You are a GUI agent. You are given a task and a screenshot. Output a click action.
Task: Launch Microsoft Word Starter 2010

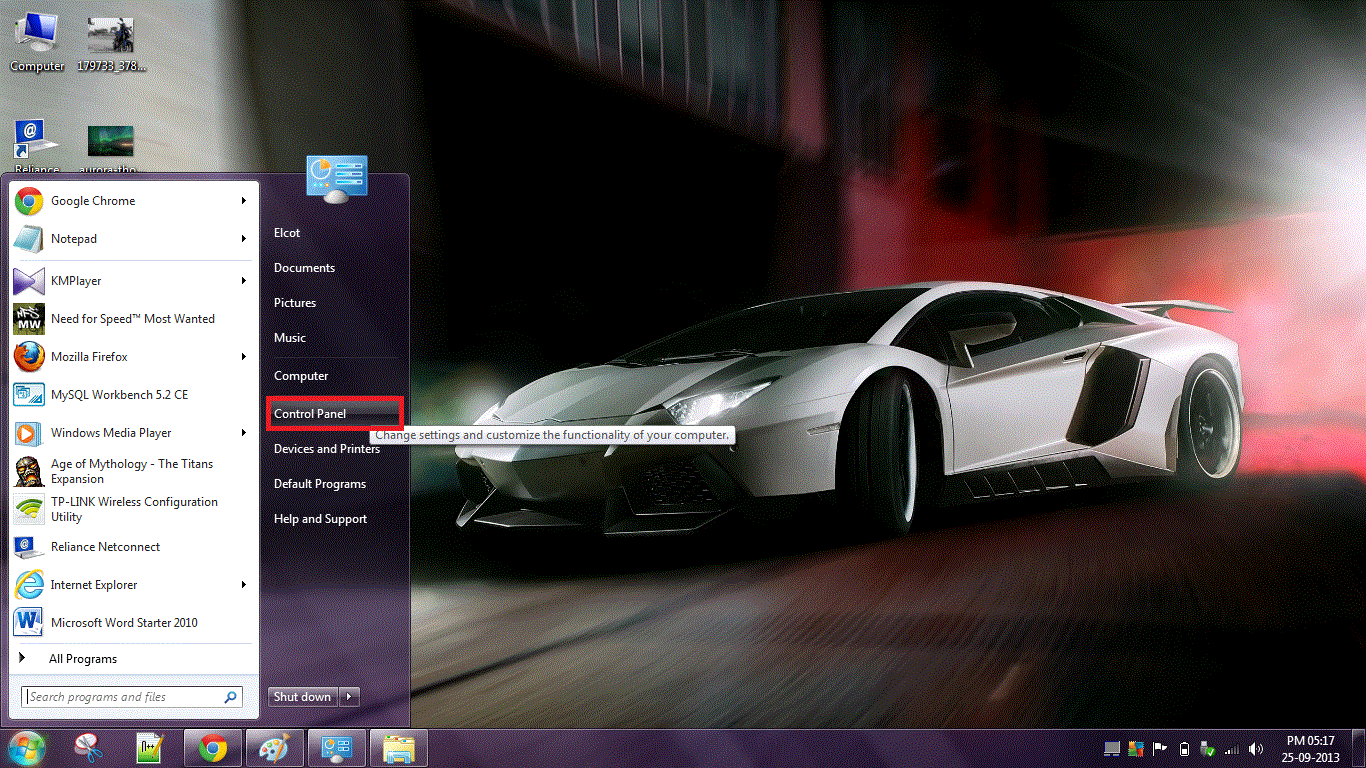pyautogui.click(x=134, y=623)
